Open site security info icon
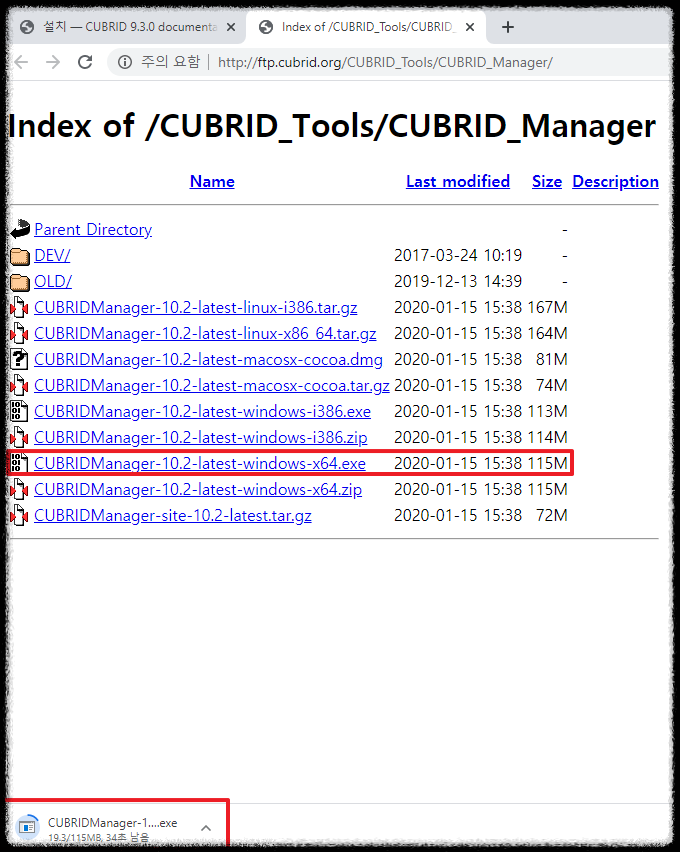The width and height of the screenshot is (680, 852). coord(125,62)
